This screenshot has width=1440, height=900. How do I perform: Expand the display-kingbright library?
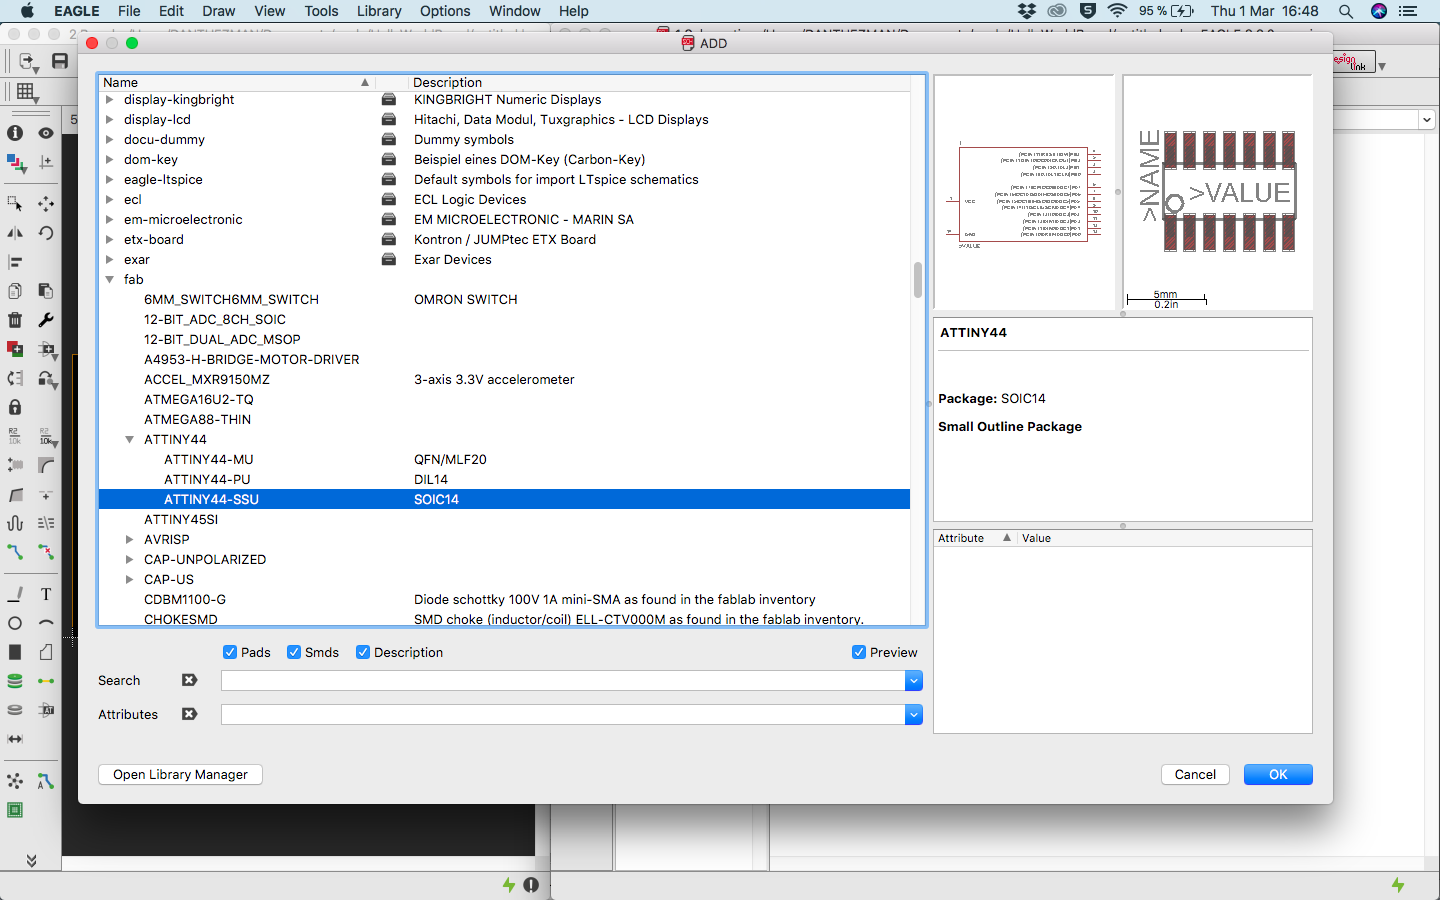tap(110, 100)
